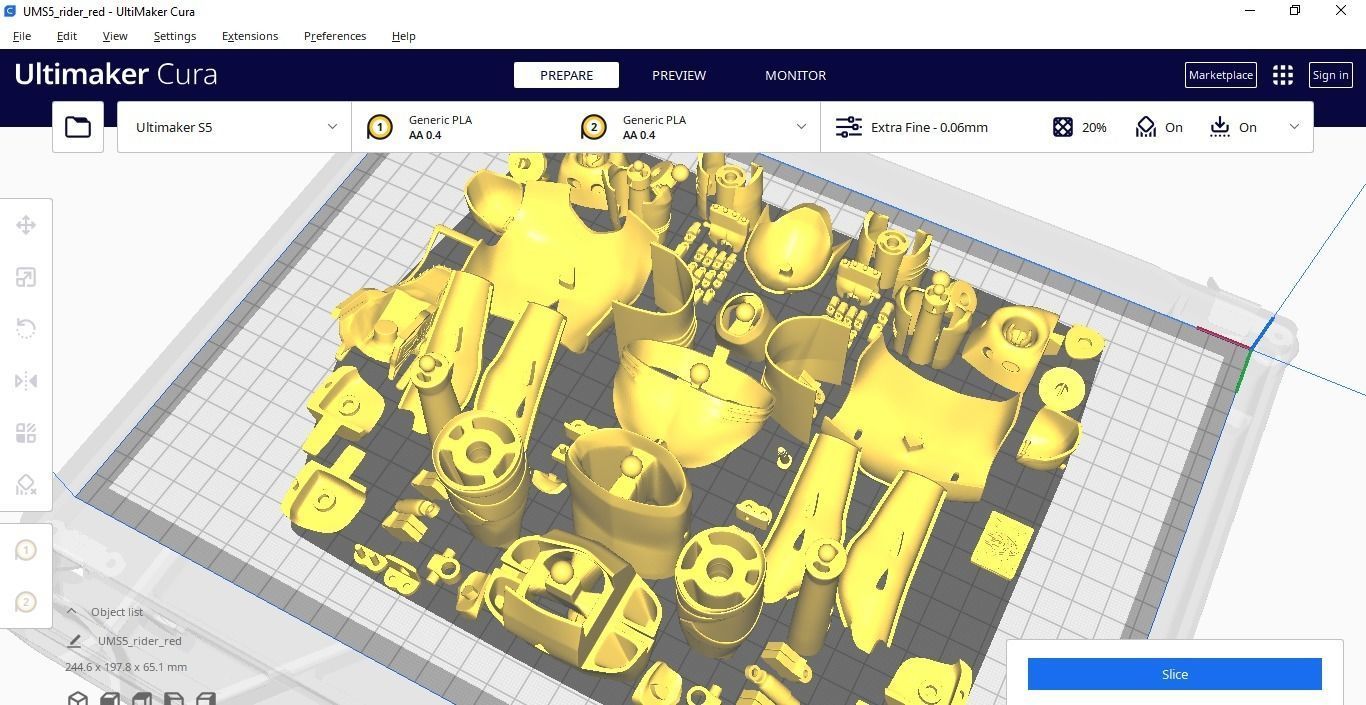
Task: Open the Marketplace
Action: pyautogui.click(x=1221, y=75)
